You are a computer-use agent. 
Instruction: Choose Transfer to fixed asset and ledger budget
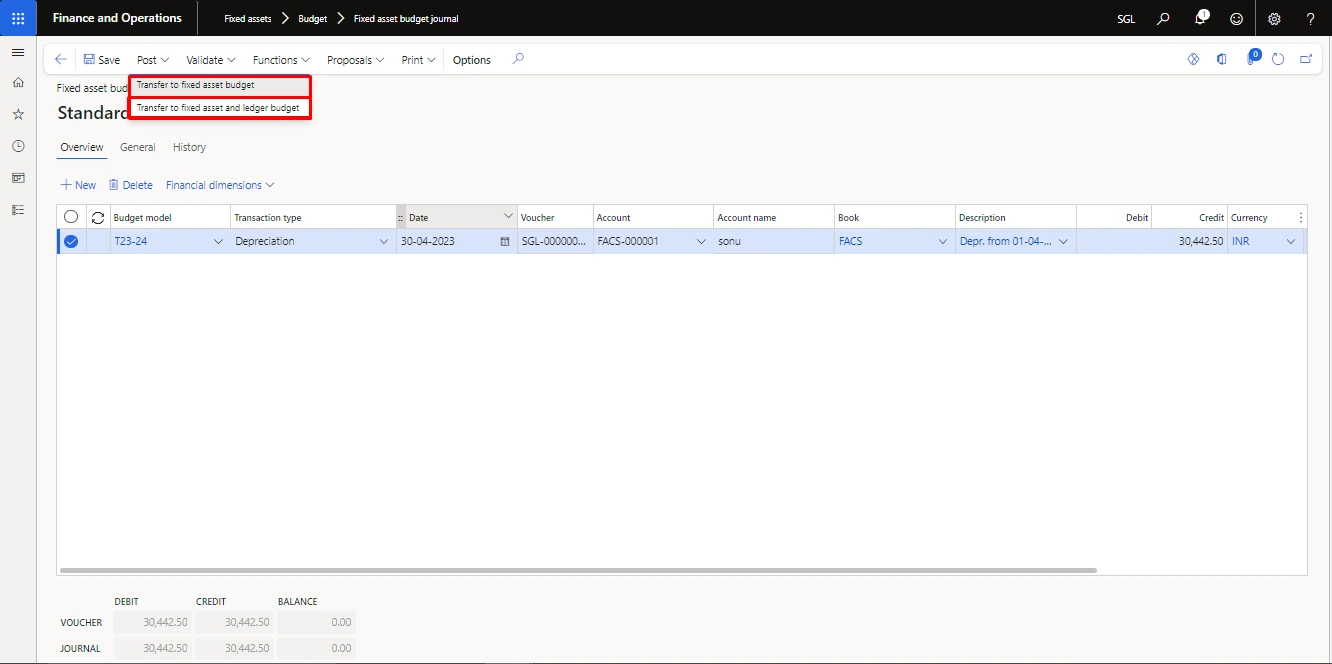(220, 108)
